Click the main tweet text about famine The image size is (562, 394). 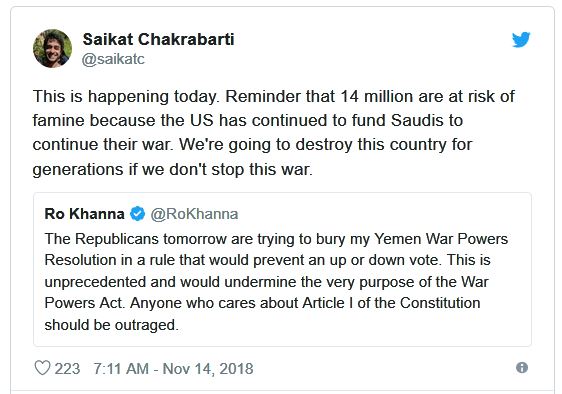[274, 133]
